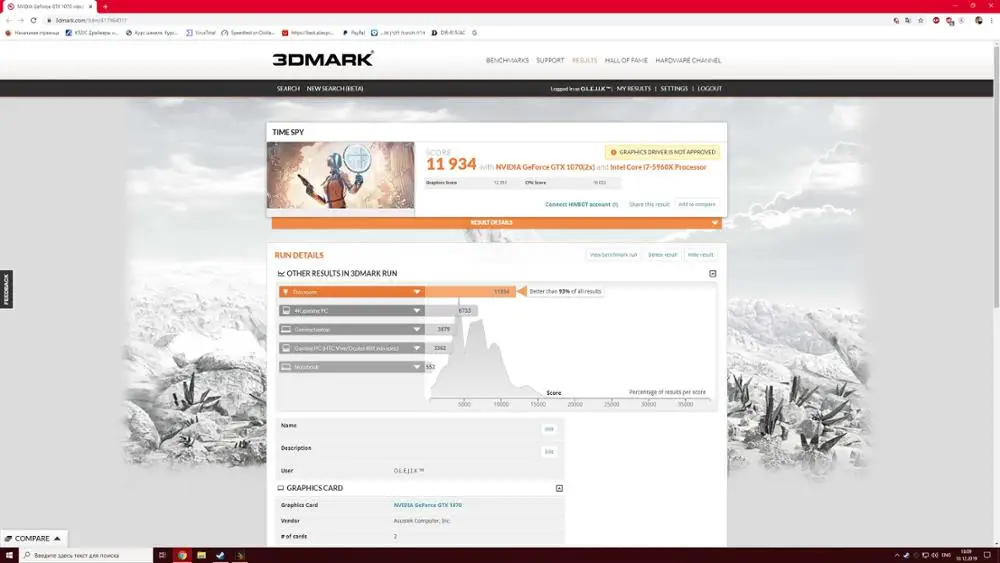Open the Chrome profile avatar
This screenshot has height=563, width=1000.
(x=978, y=20)
